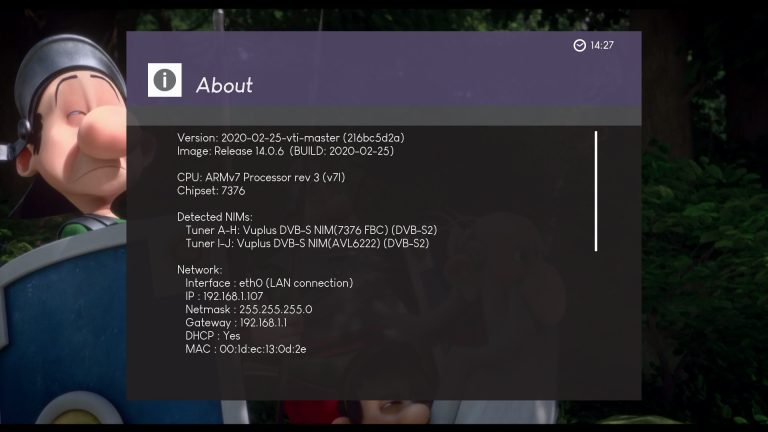Select the DHCP Yes line
The width and height of the screenshot is (768, 432).
click(213, 336)
